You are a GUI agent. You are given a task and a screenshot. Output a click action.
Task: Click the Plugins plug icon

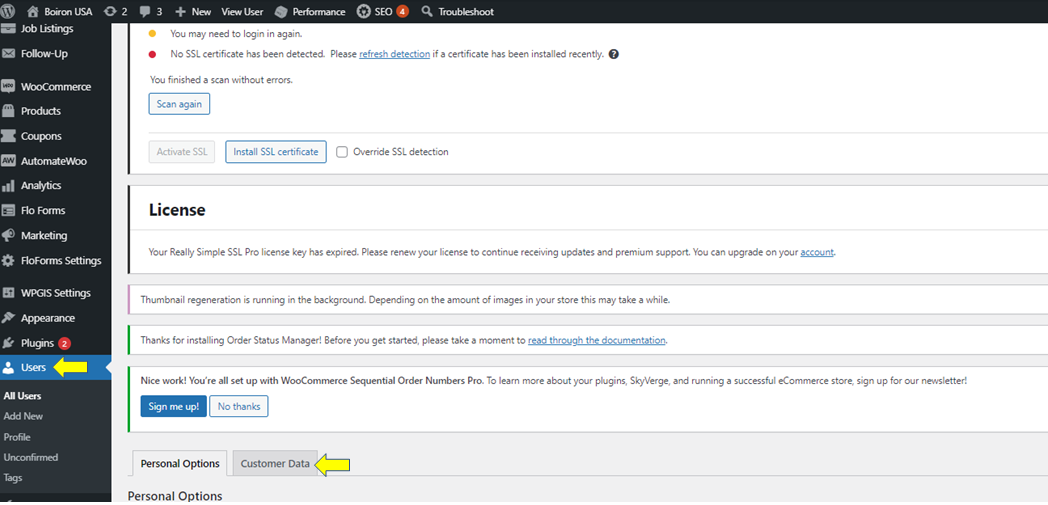coord(9,343)
